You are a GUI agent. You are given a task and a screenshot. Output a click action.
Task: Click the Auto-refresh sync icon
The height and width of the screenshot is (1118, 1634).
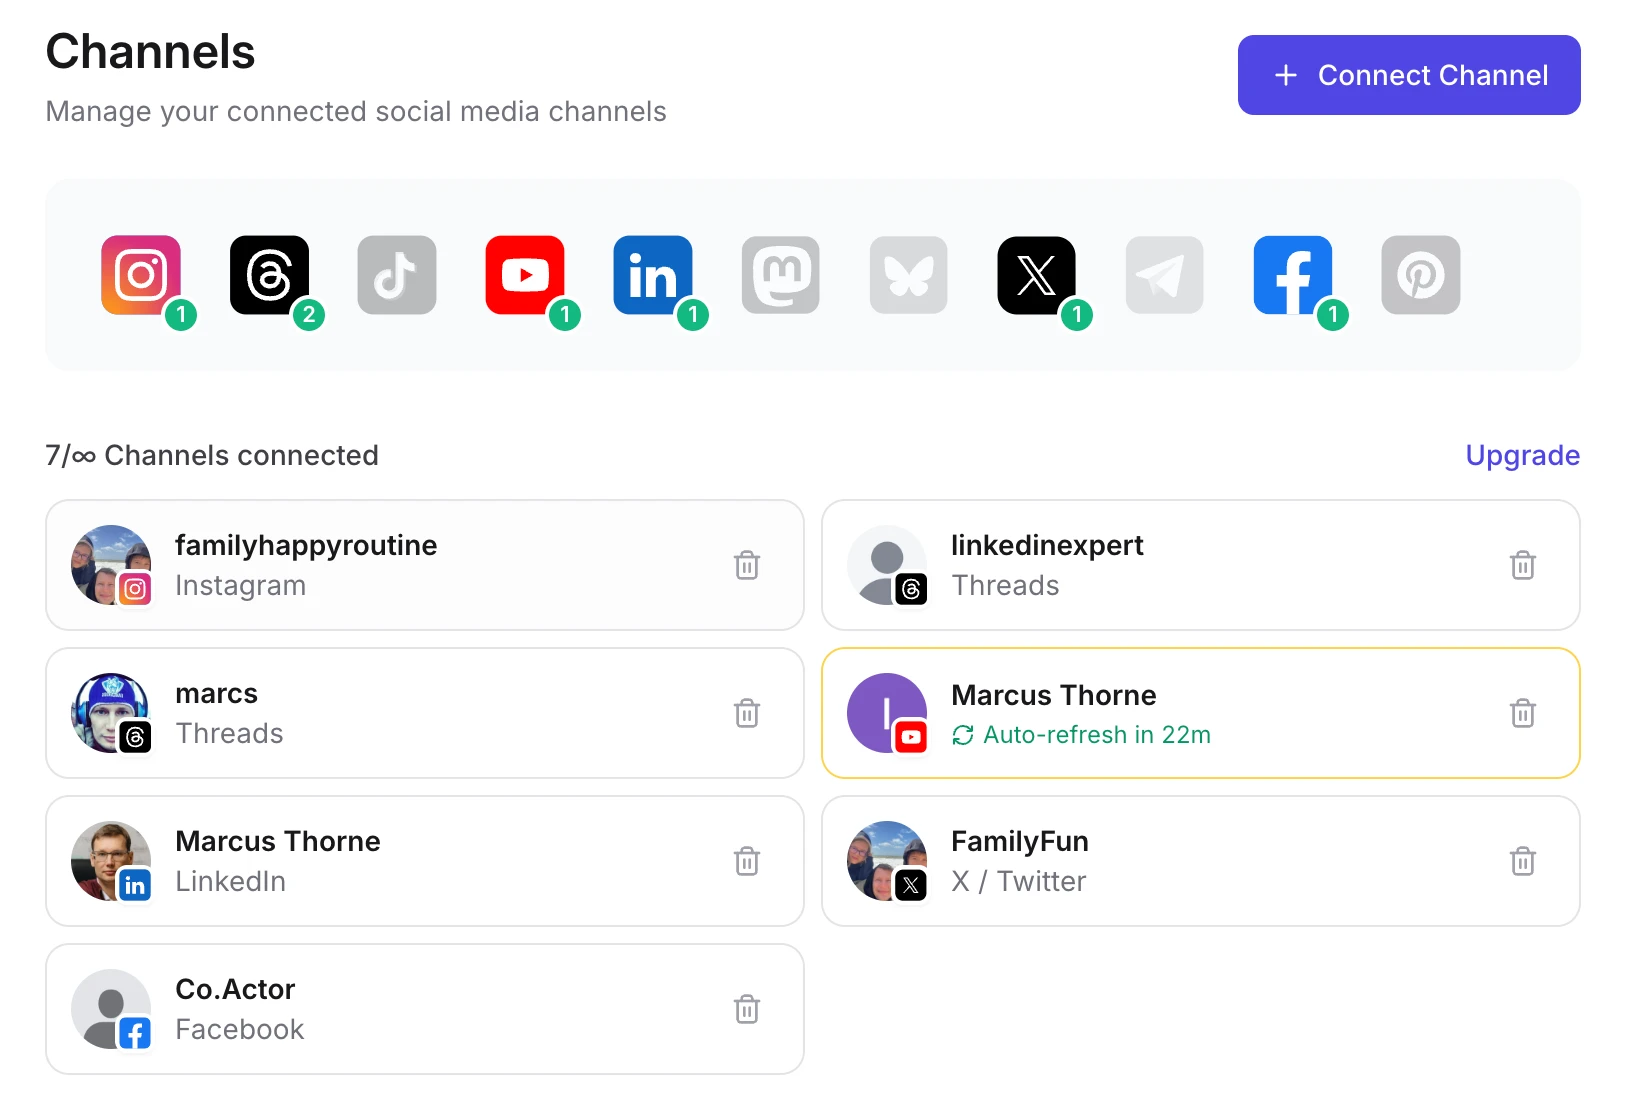click(x=963, y=735)
